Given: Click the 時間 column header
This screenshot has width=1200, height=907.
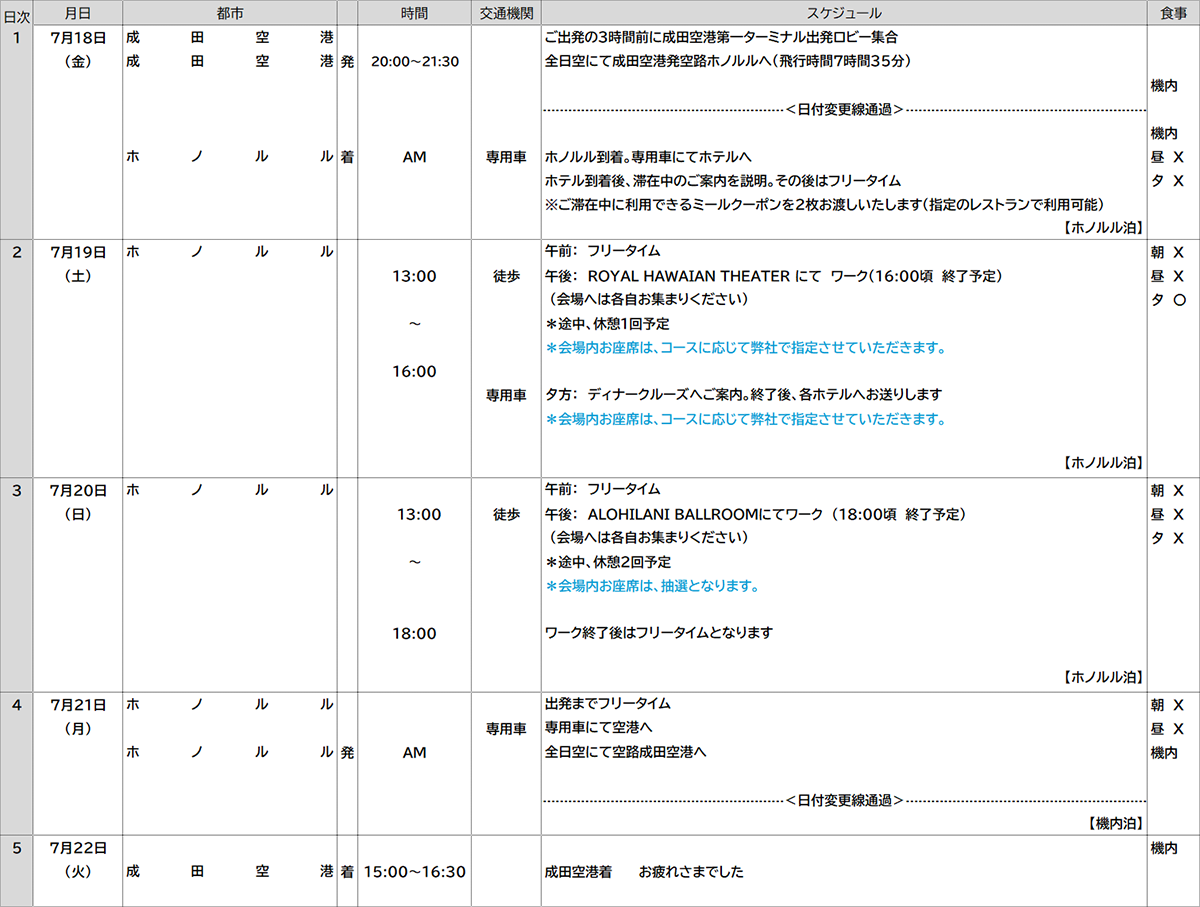Looking at the screenshot, I should coord(414,13).
